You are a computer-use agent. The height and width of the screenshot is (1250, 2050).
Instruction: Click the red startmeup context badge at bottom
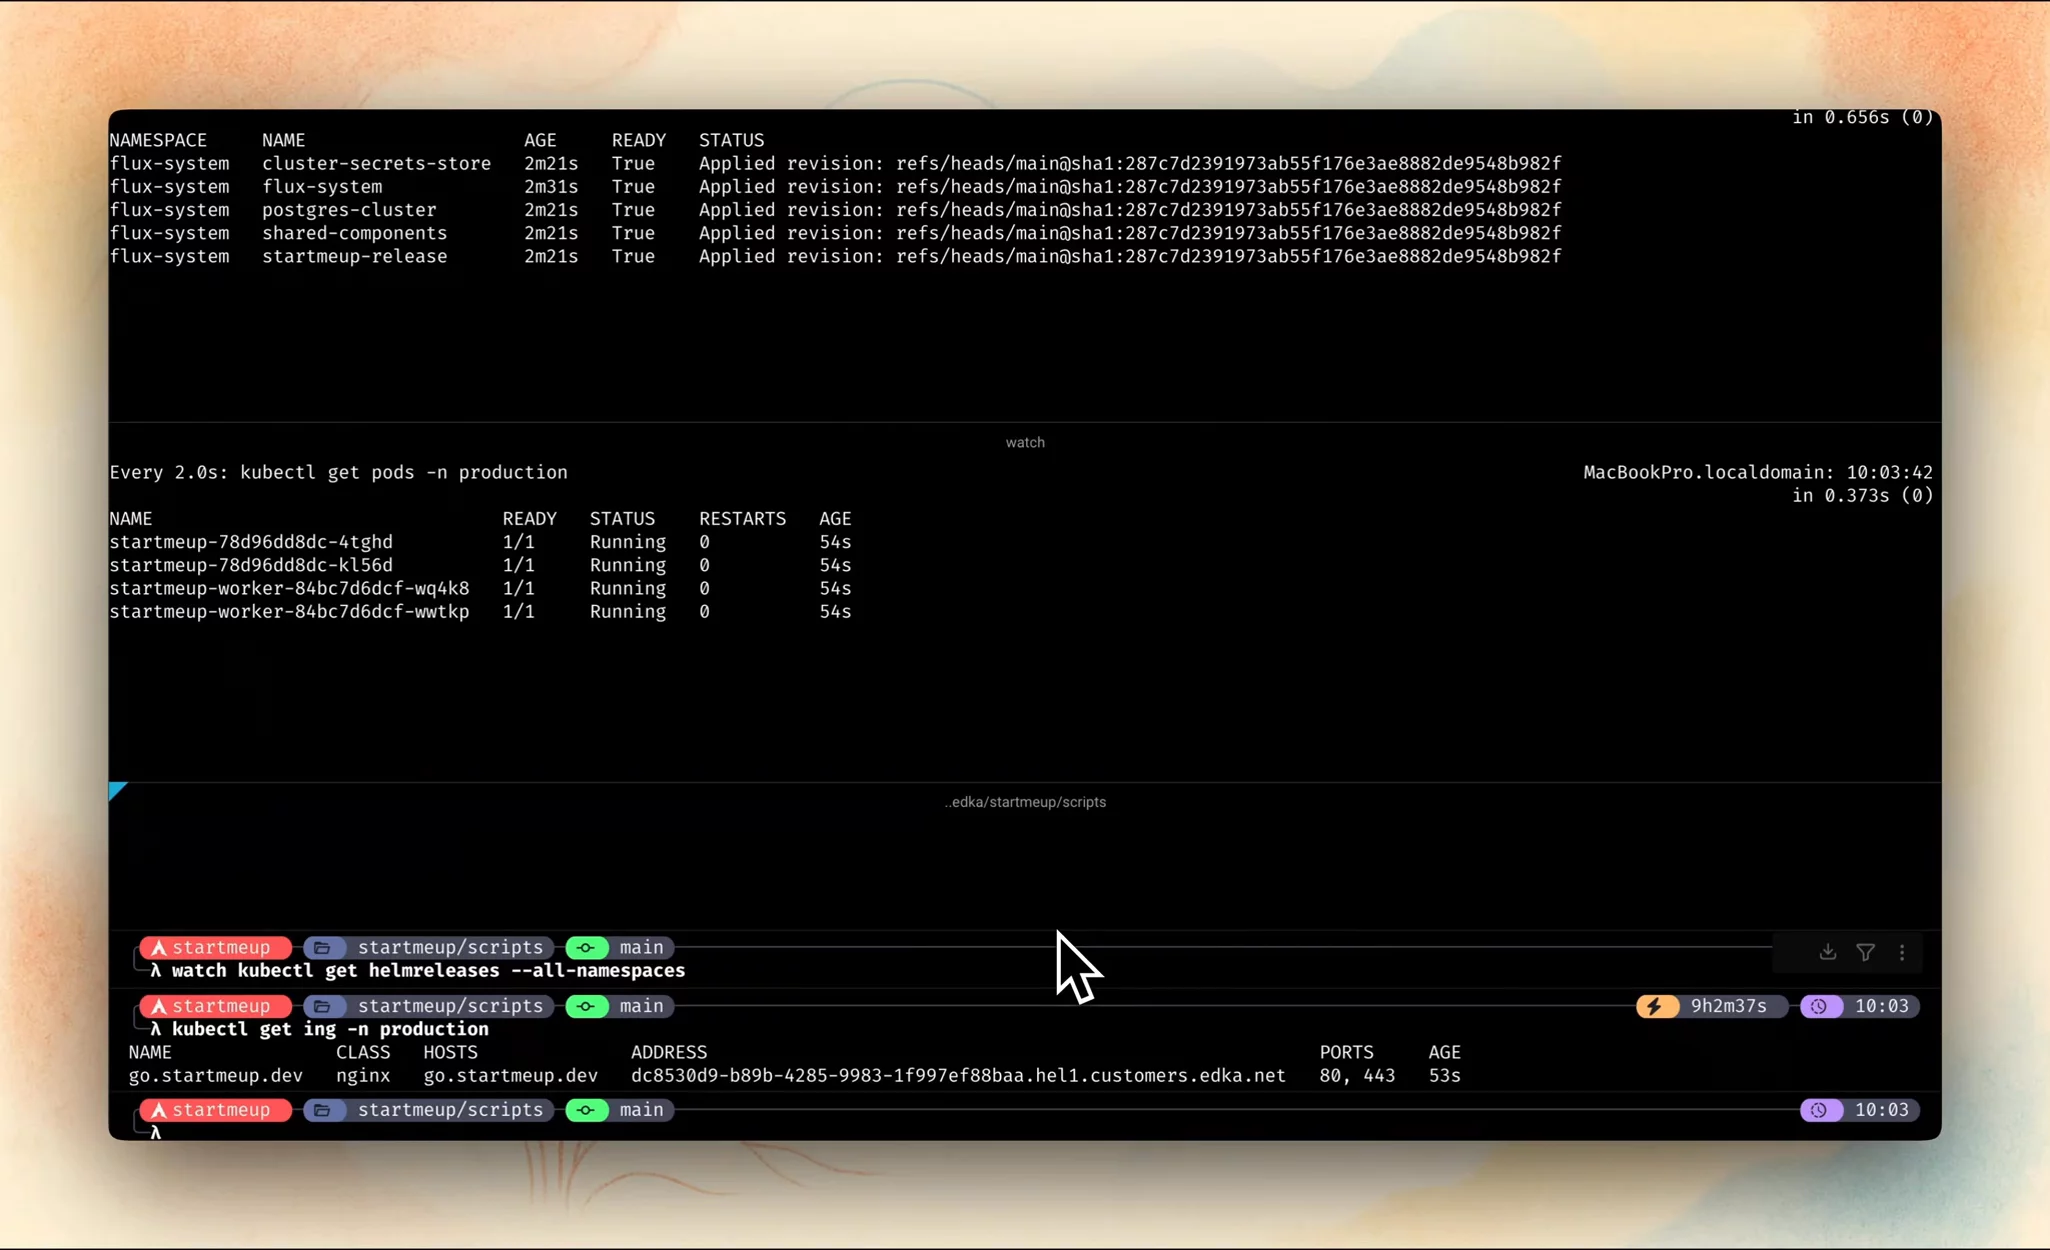[215, 1110]
